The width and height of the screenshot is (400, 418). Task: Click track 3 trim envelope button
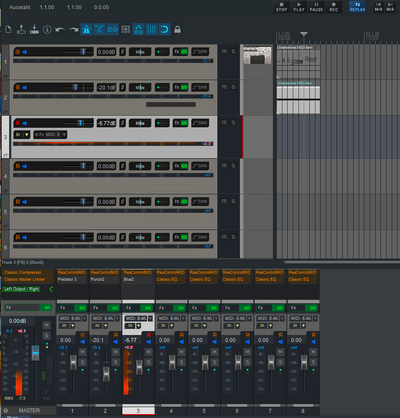200,123
